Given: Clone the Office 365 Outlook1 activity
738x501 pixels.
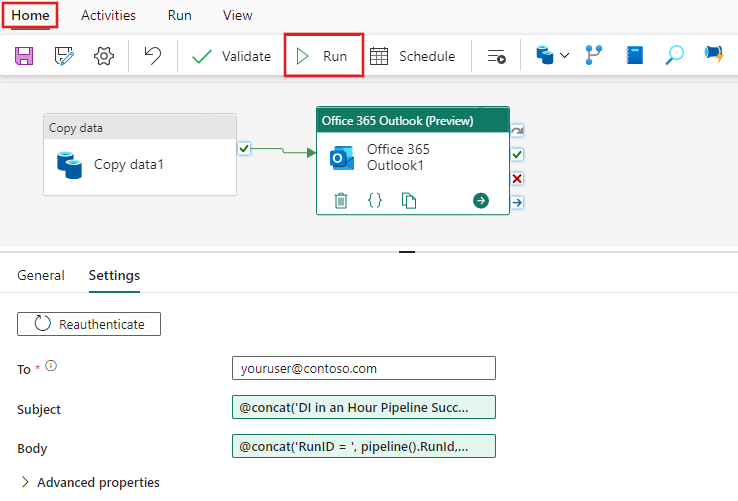Looking at the screenshot, I should click(409, 201).
